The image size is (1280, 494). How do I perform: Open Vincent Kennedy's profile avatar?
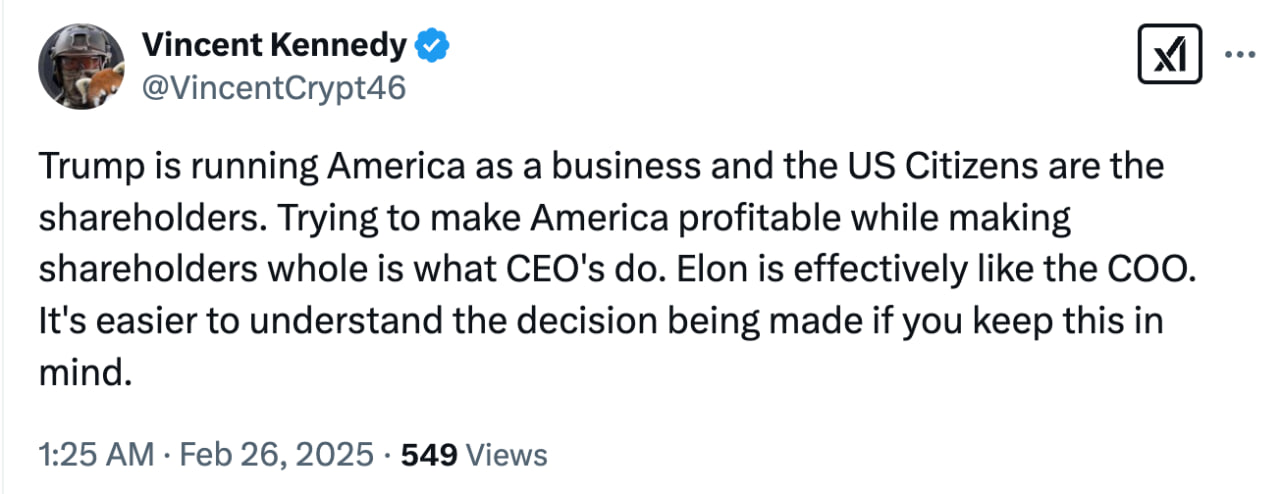pyautogui.click(x=81, y=66)
